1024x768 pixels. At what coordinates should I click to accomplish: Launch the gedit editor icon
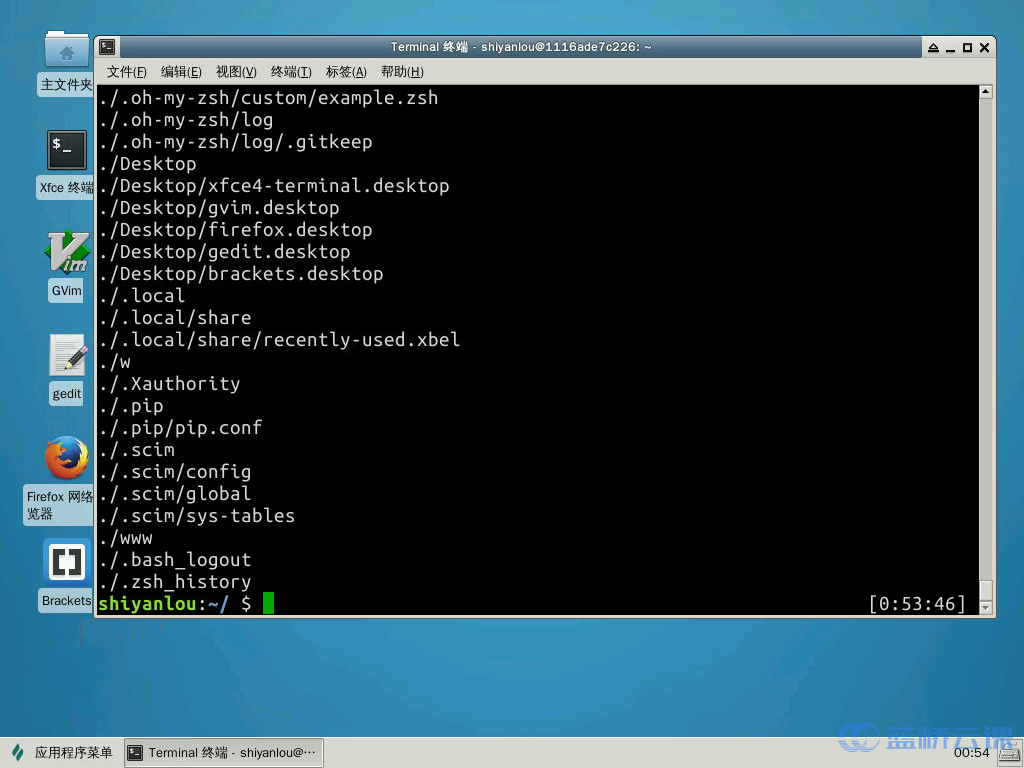coord(66,356)
